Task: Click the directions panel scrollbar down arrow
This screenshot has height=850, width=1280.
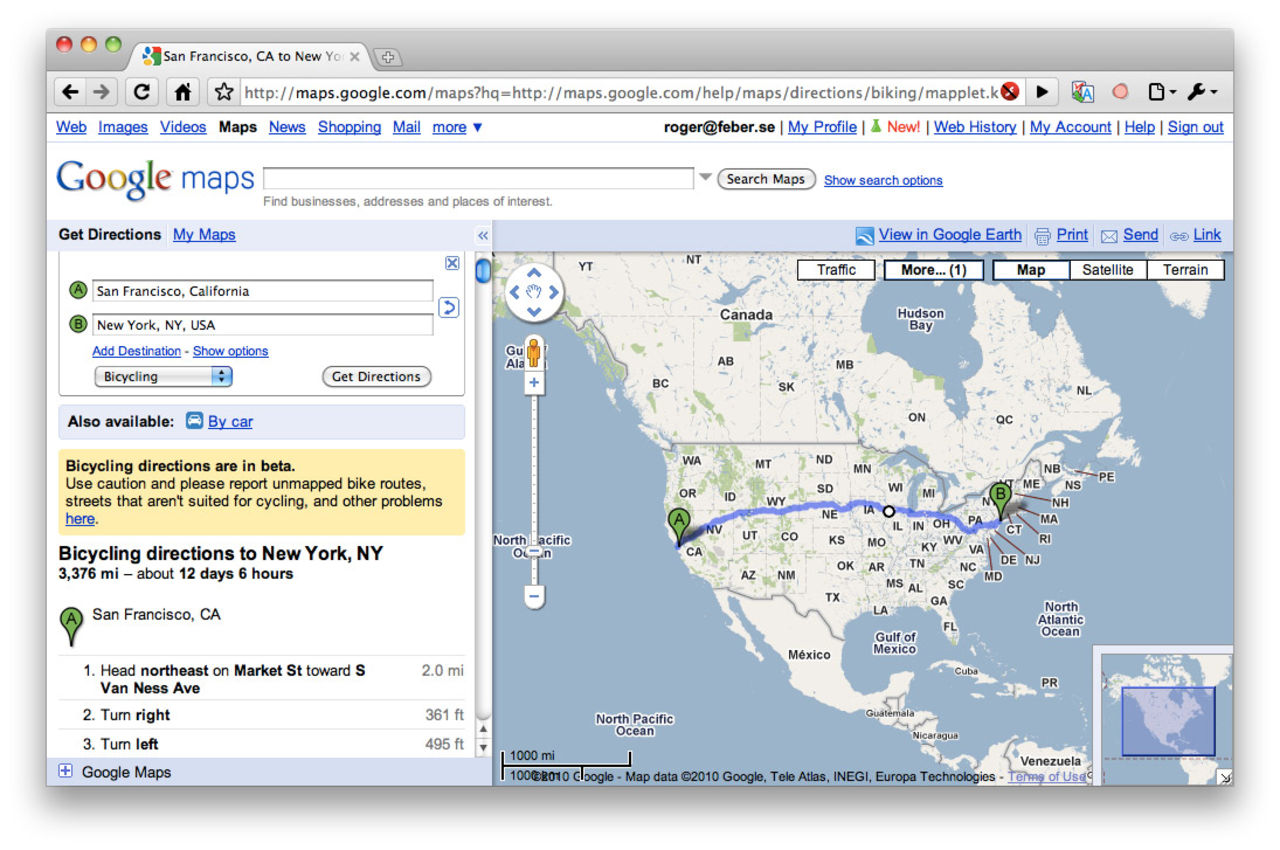Action: point(483,747)
